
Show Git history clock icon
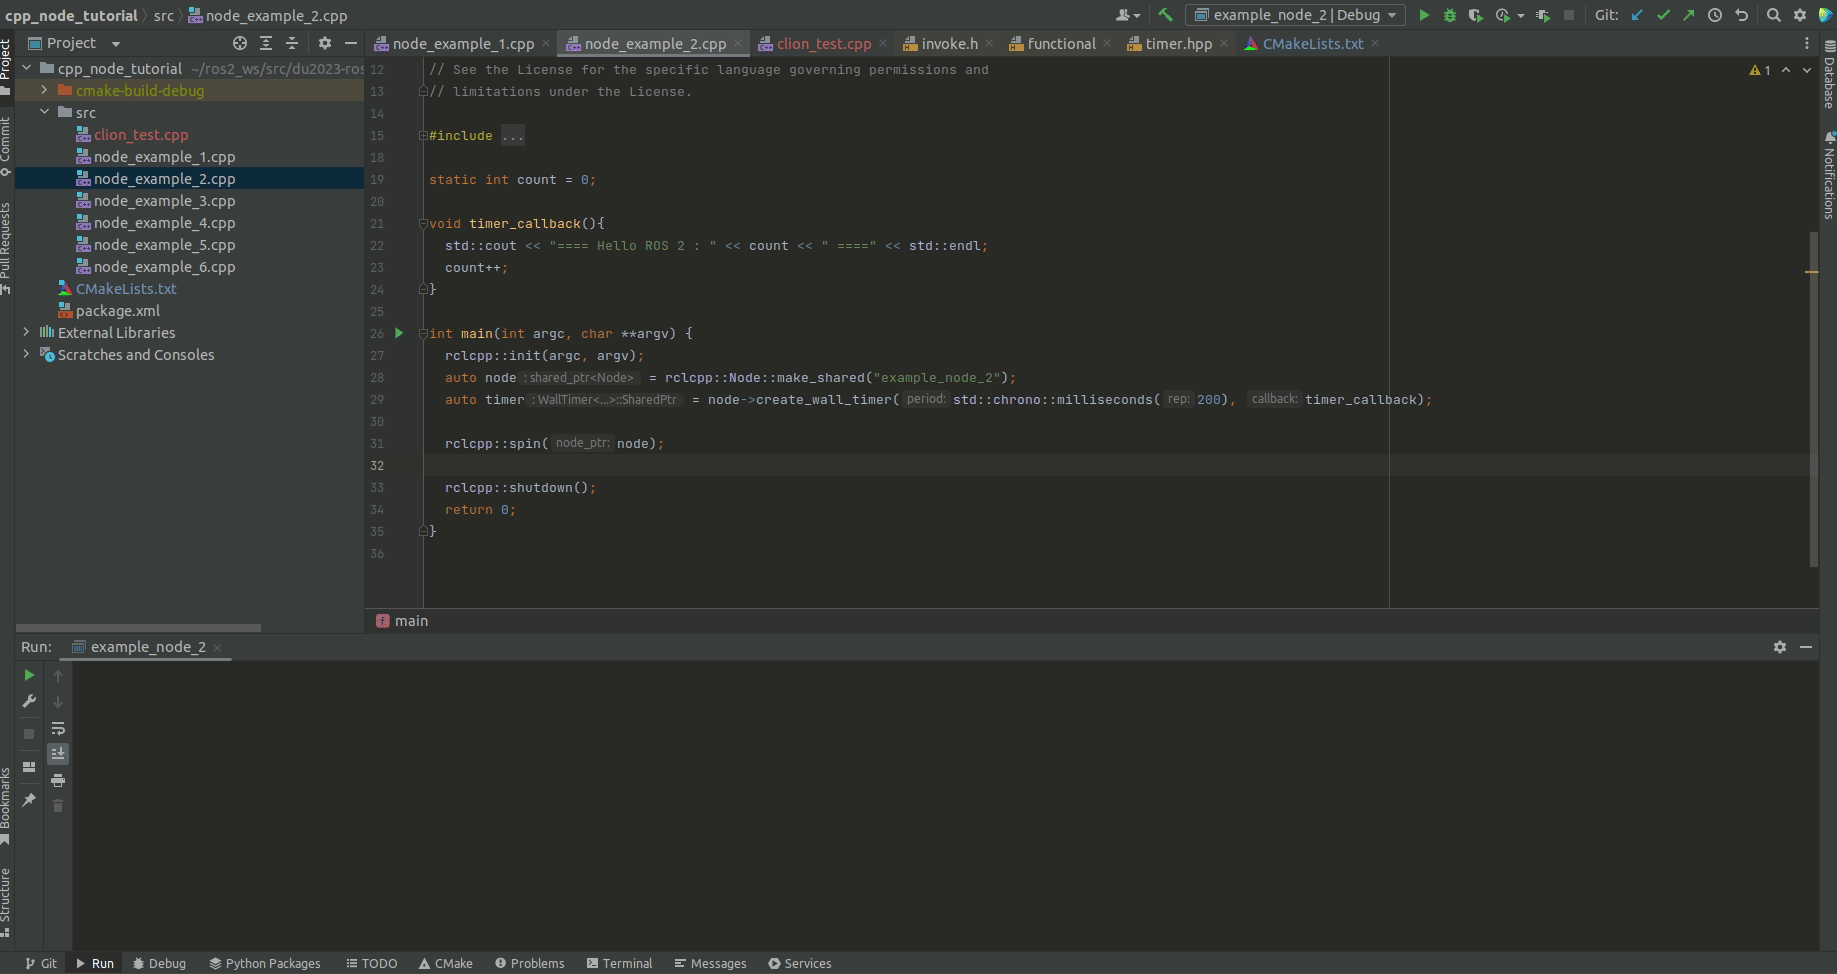pyautogui.click(x=1715, y=15)
